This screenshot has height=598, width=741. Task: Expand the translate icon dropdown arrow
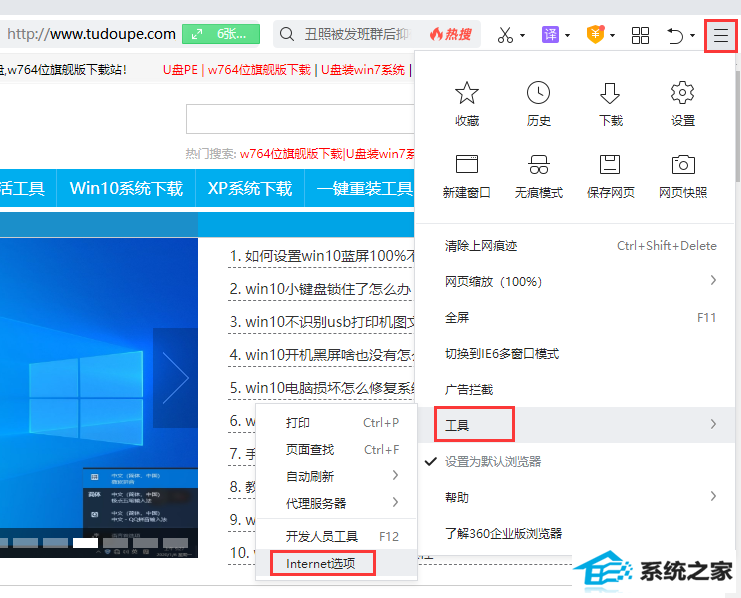[x=568, y=35]
